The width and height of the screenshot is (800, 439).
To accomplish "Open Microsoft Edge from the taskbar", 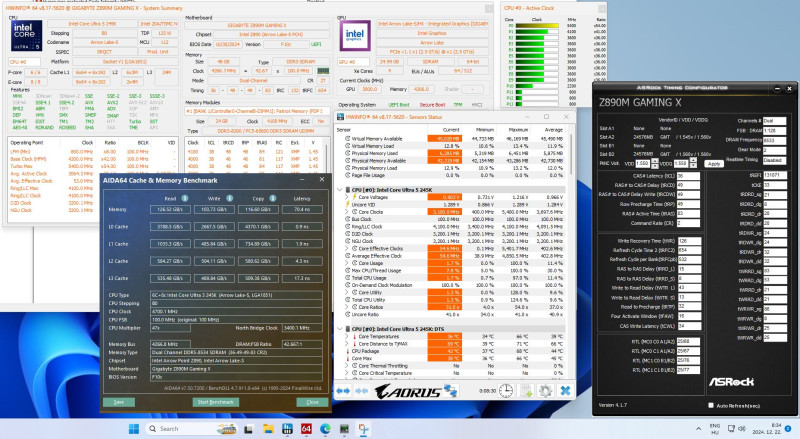I will tap(325, 429).
